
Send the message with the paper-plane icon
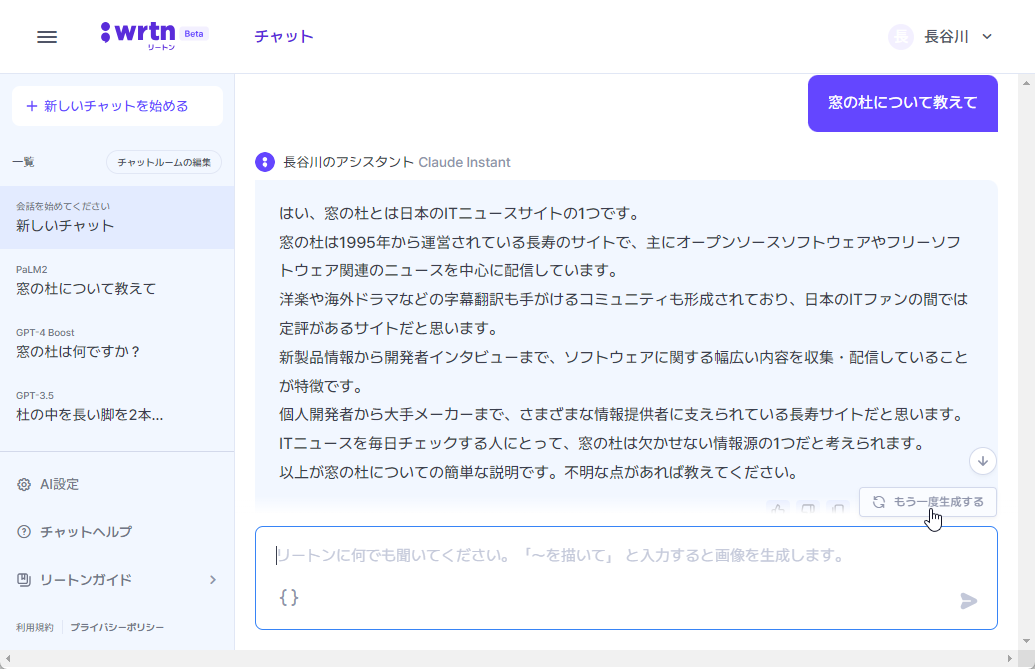coord(968,600)
